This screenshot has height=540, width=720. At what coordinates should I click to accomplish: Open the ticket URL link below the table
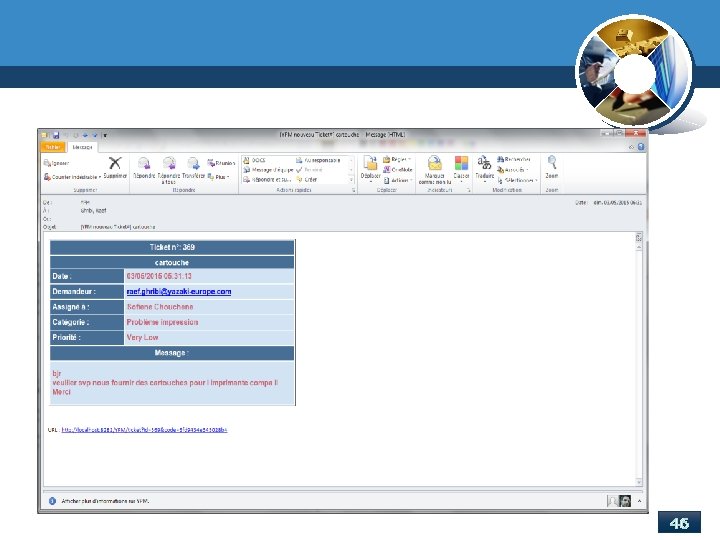[x=144, y=430]
